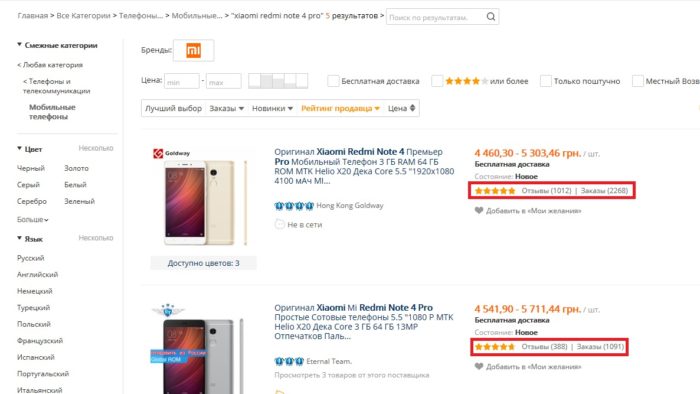This screenshot has height=394, width=700.
Task: Click the minimum price input field
Action: pos(182,81)
